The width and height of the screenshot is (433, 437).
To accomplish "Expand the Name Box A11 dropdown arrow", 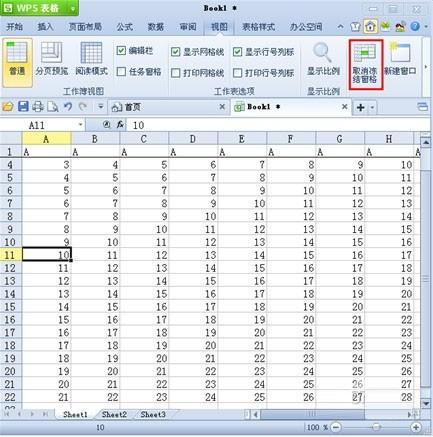I will point(80,125).
